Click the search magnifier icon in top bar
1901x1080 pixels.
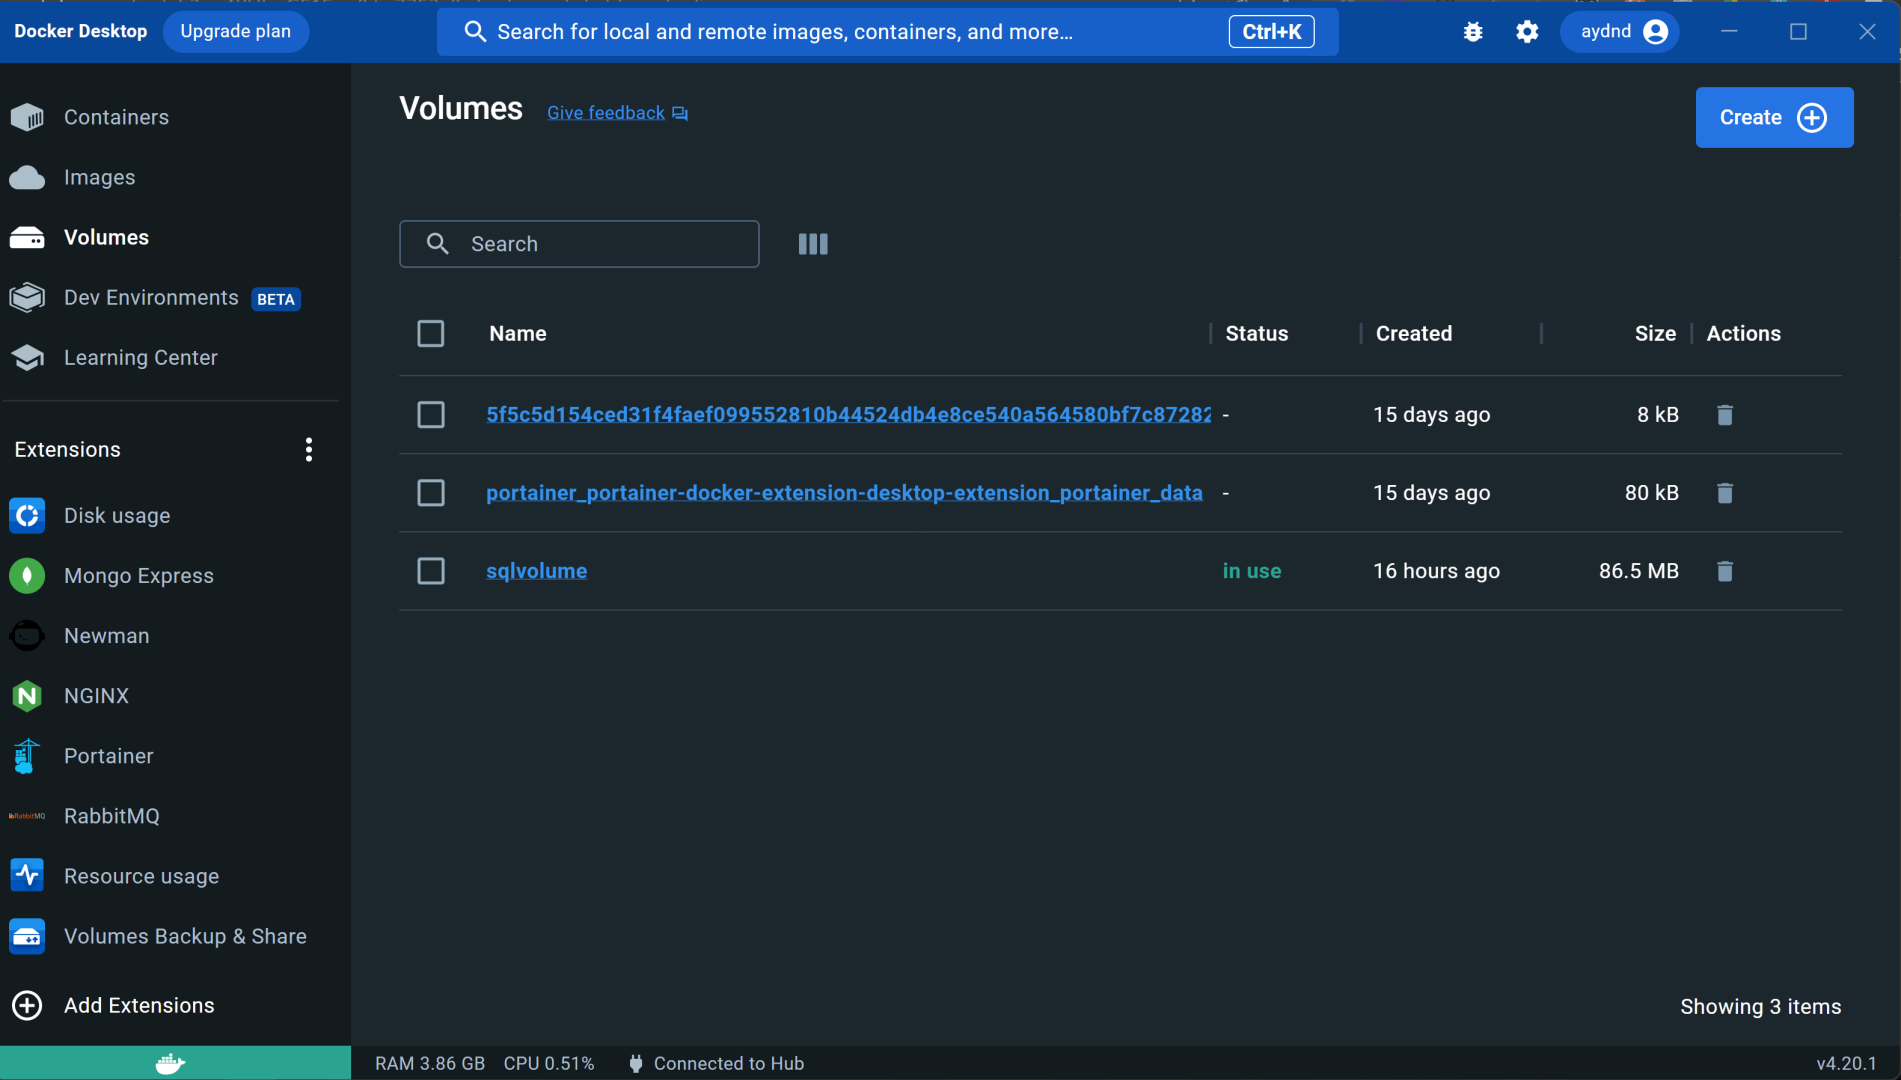pos(475,32)
